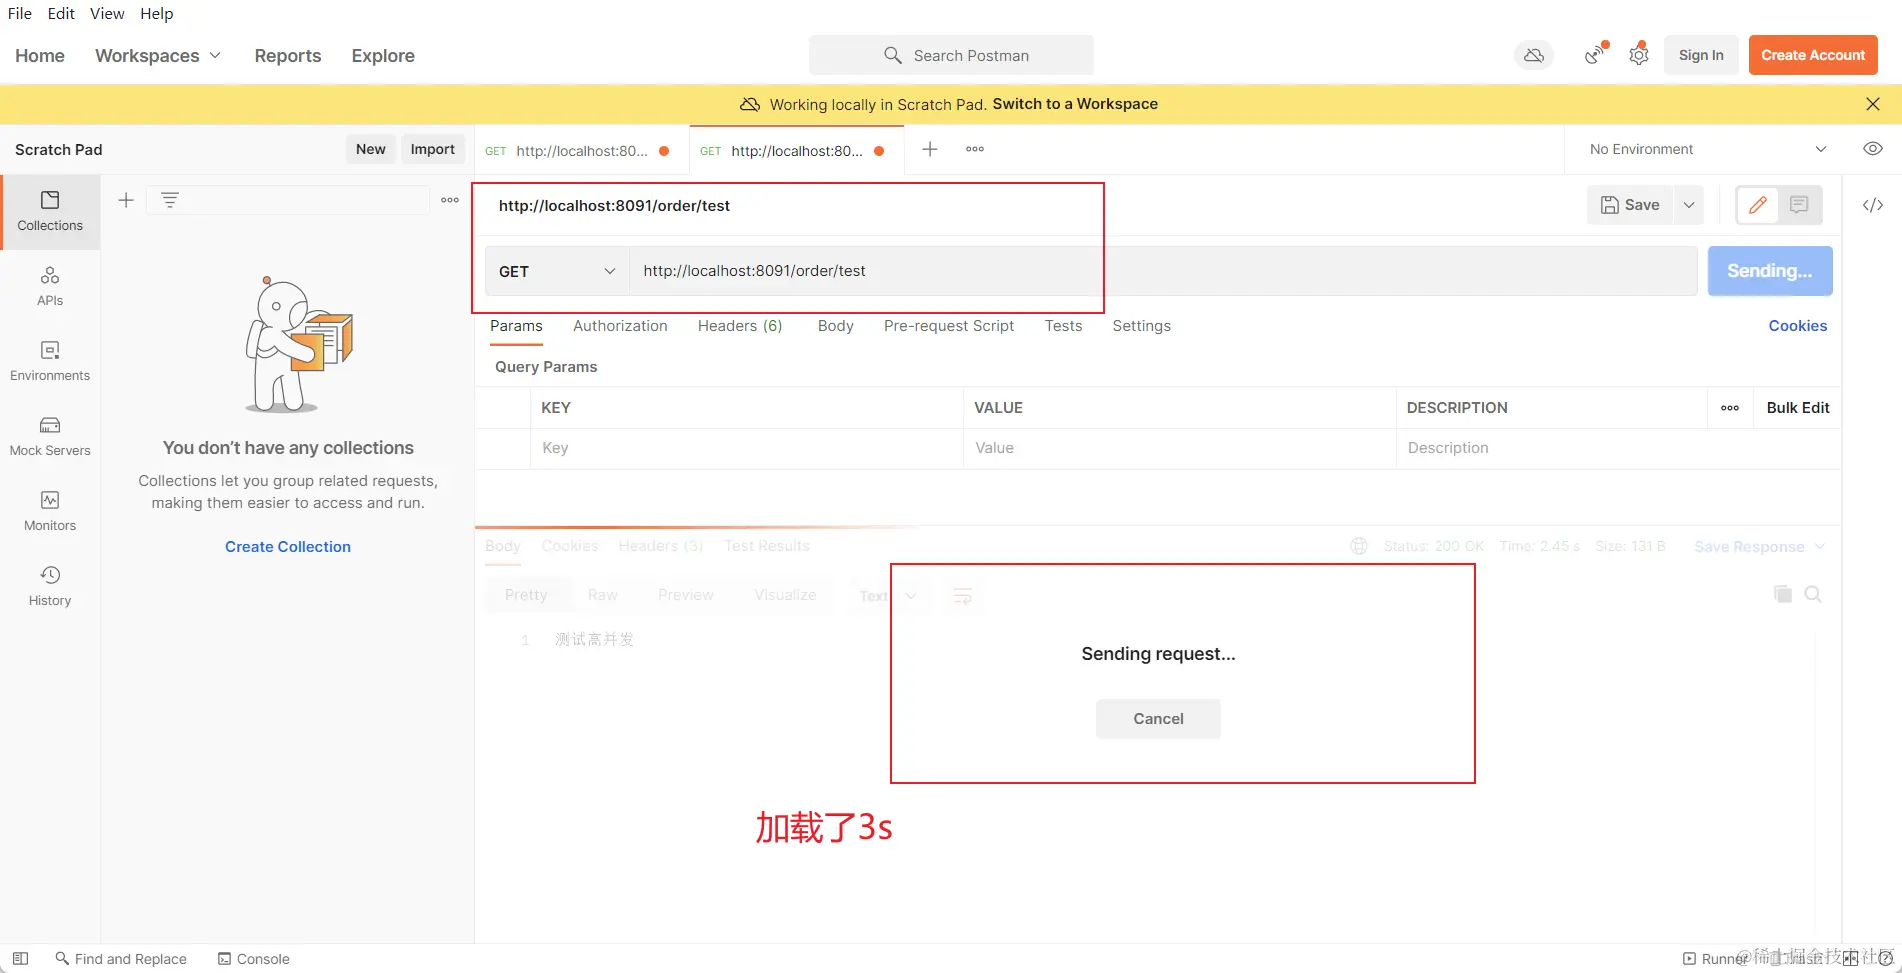The width and height of the screenshot is (1902, 973).
Task: Switch to the comments mode icon
Action: tap(1799, 205)
